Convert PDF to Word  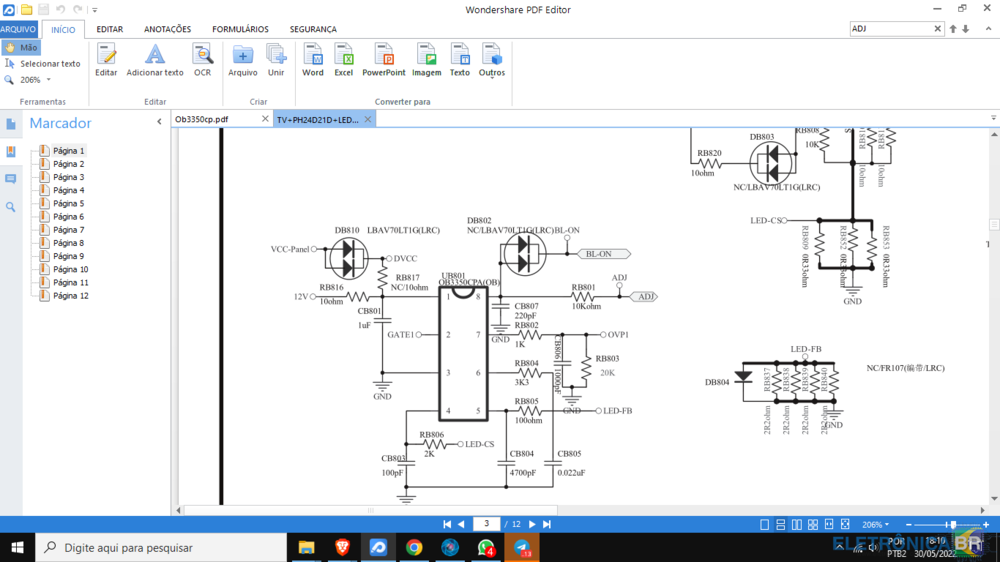(x=313, y=59)
